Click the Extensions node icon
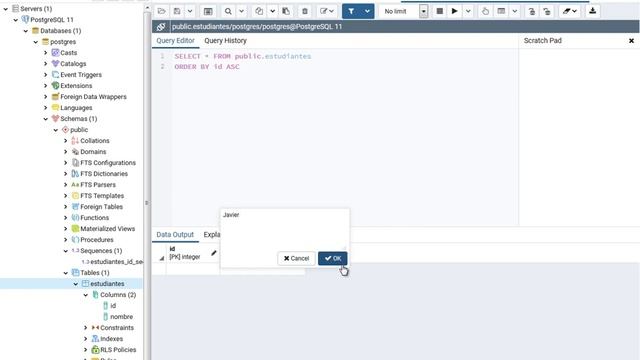This screenshot has width=640, height=360. point(56,86)
